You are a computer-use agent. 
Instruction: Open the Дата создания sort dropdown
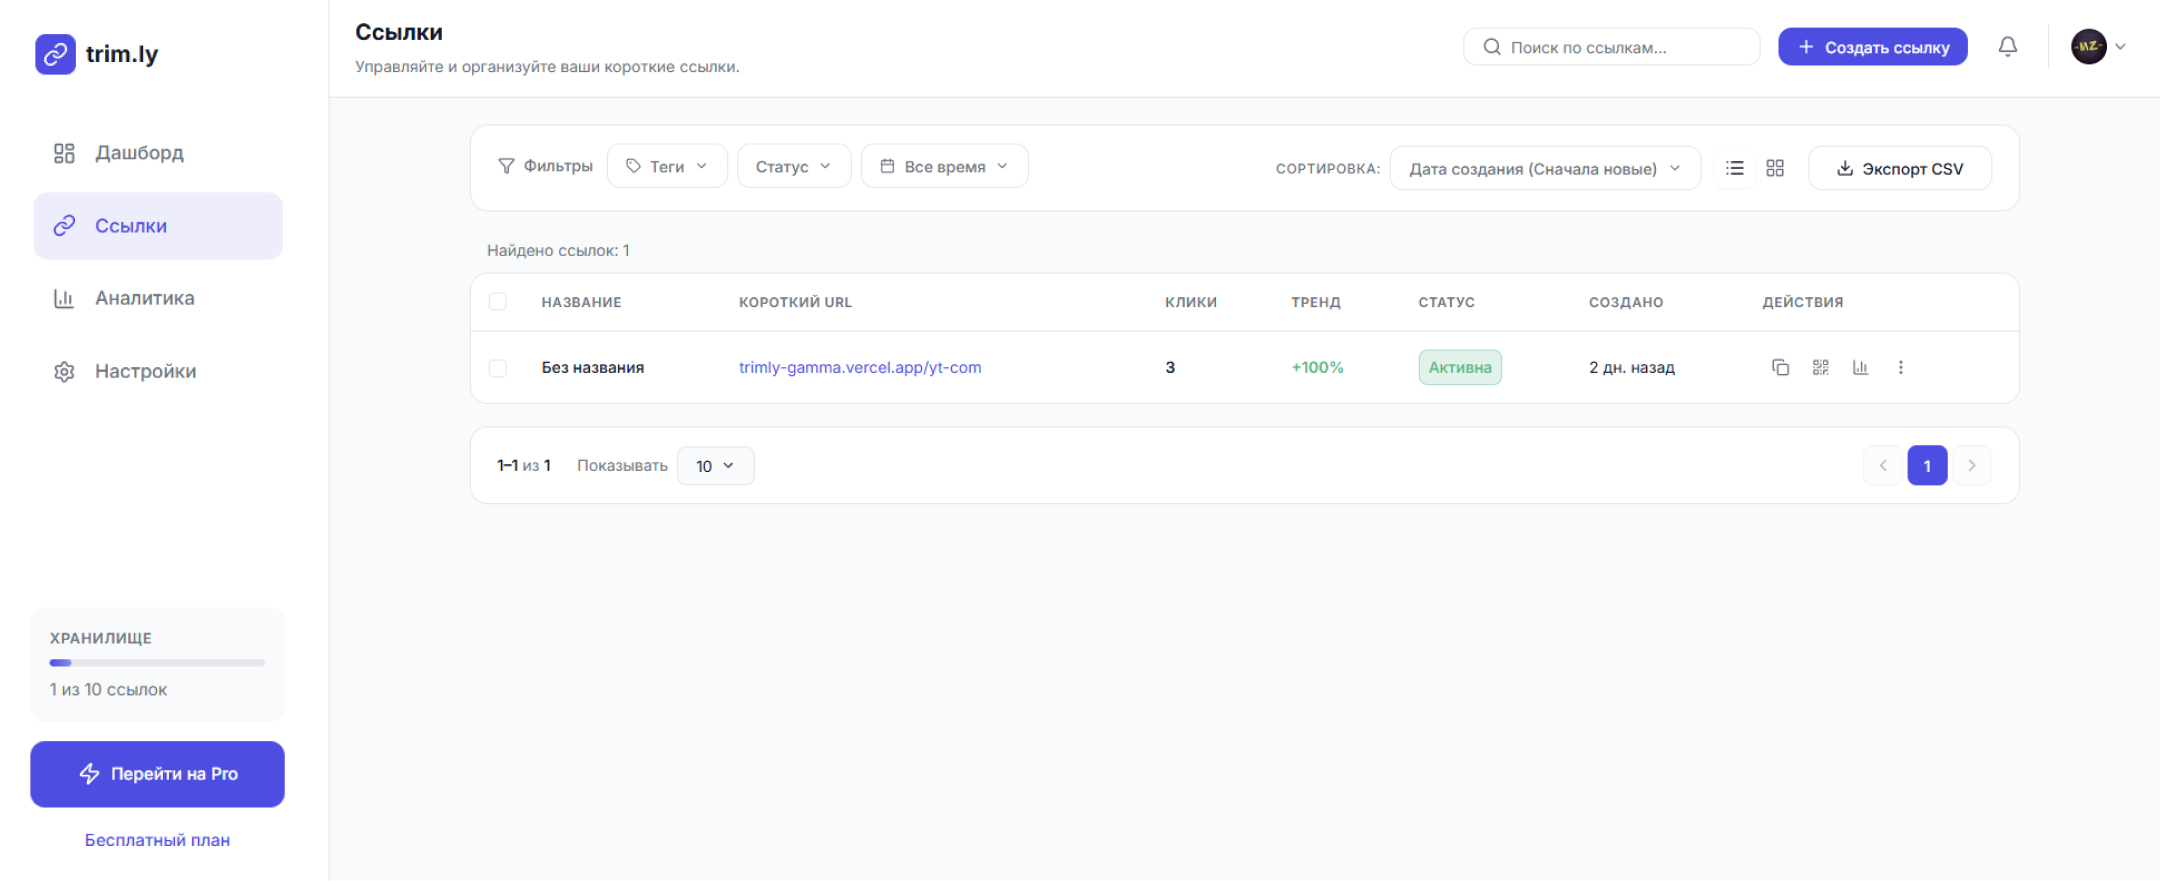(1544, 168)
